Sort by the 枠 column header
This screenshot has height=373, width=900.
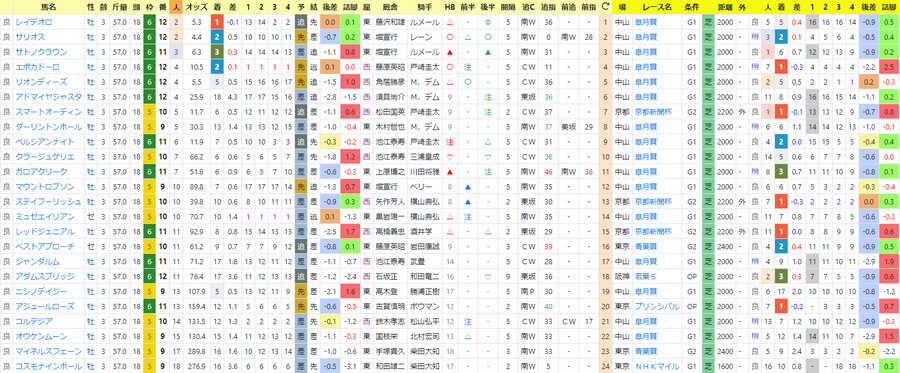(149, 7)
